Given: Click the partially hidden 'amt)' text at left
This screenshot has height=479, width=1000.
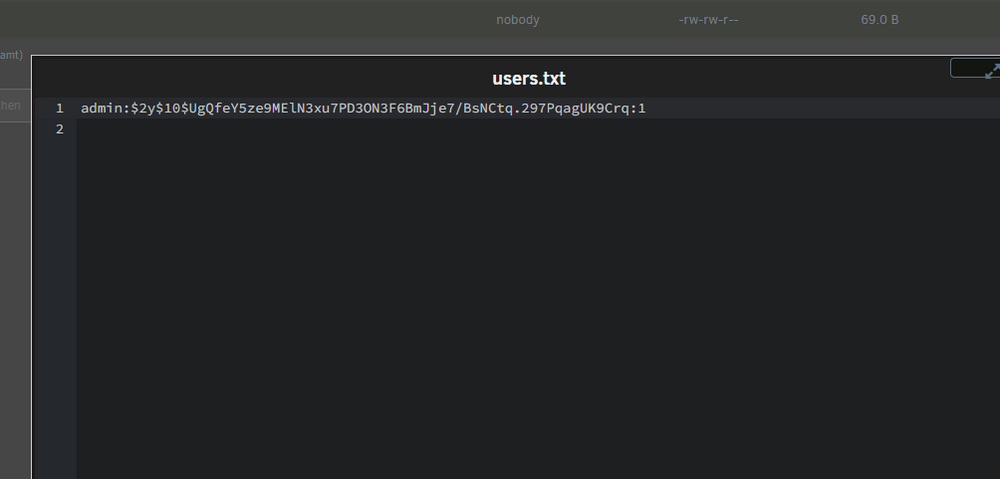Looking at the screenshot, I should [x=11, y=55].
